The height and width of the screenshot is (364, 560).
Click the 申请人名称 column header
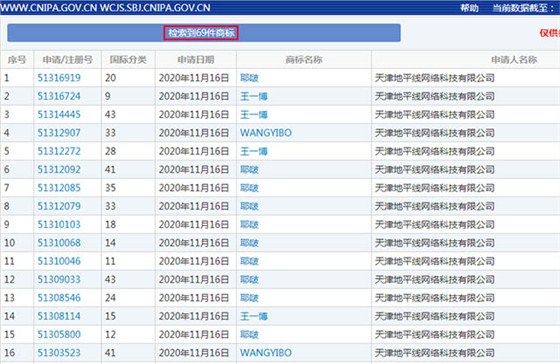pos(514,60)
